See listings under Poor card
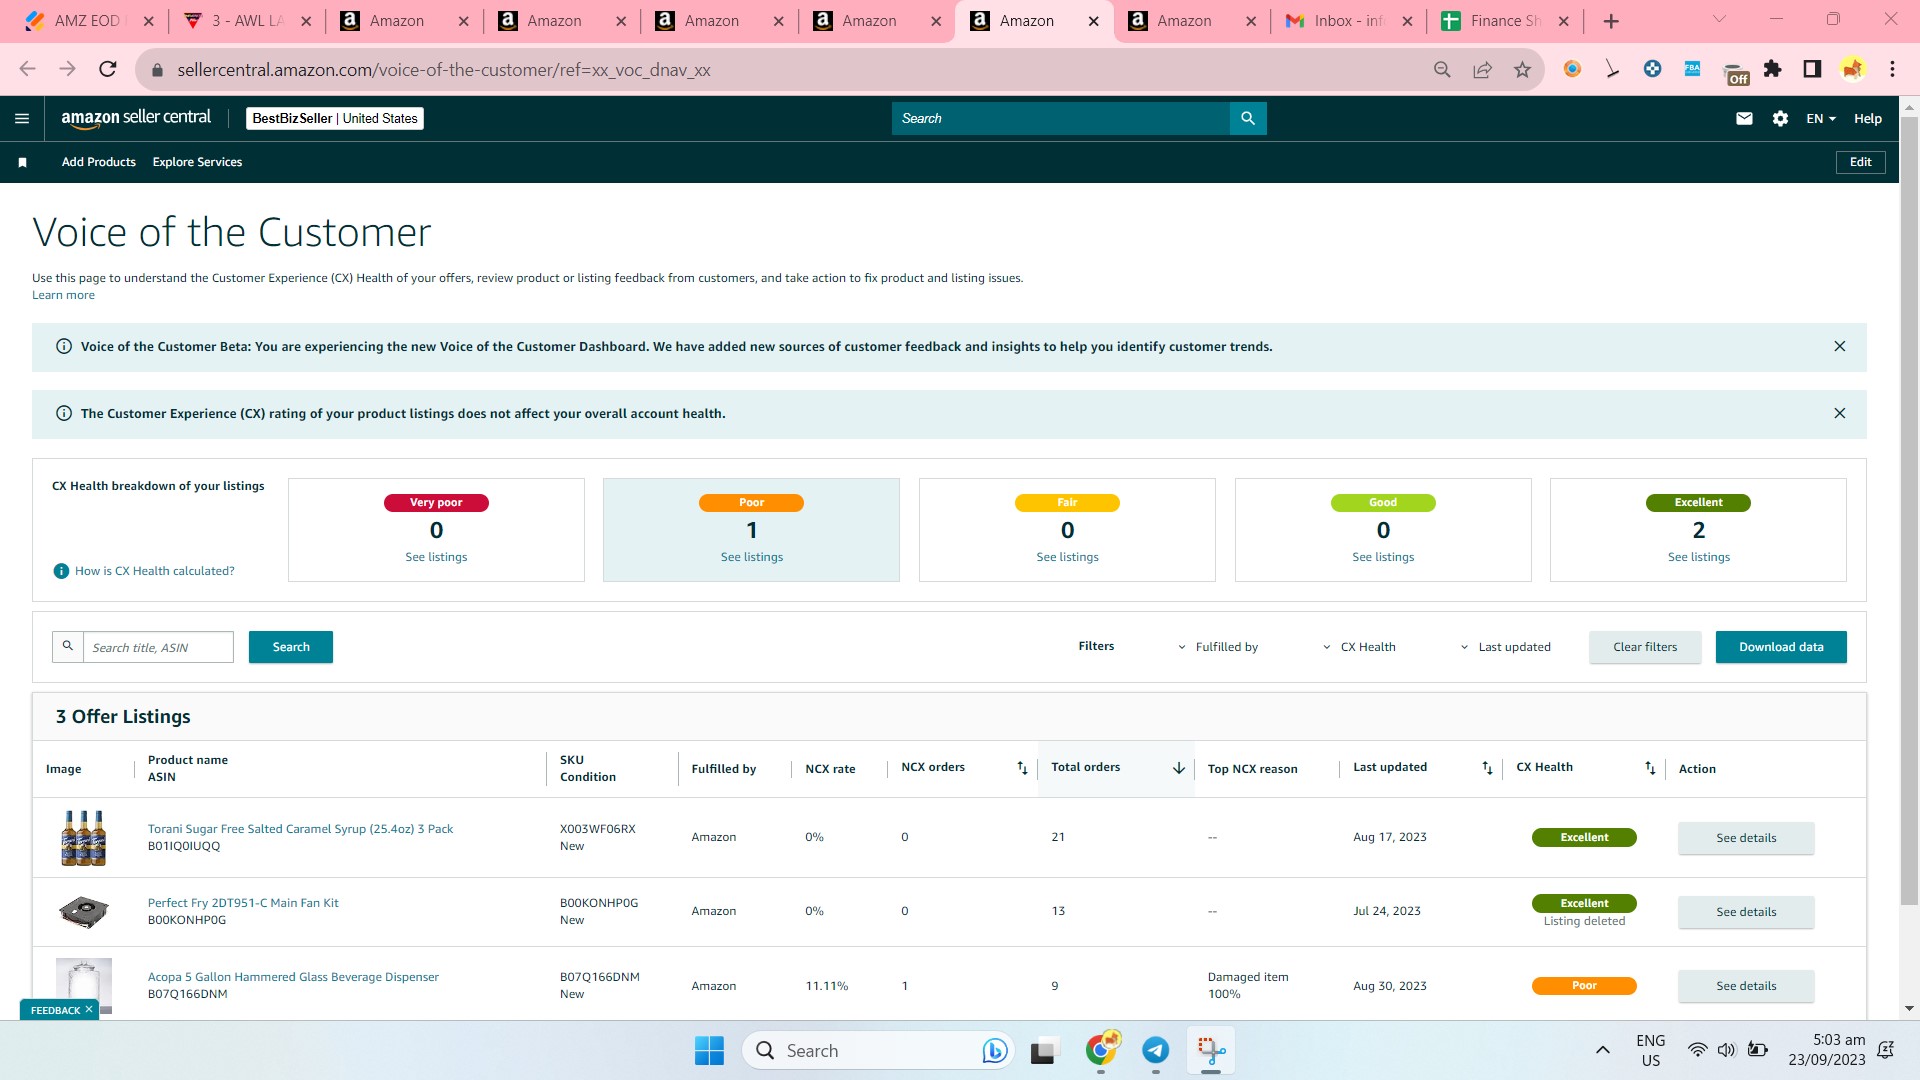 coord(752,557)
